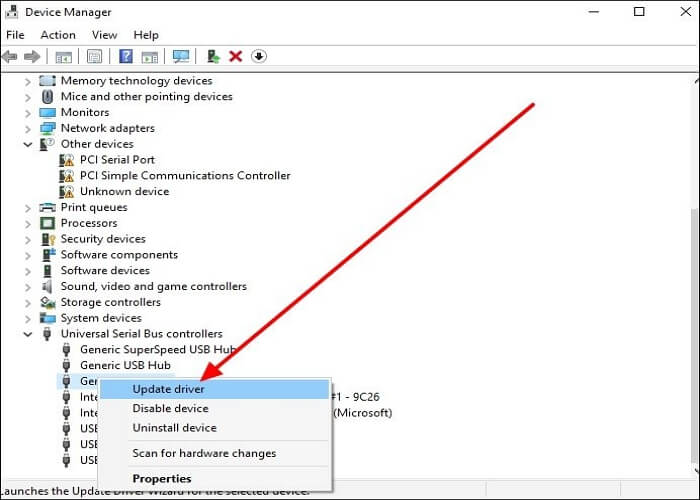Choose Scan for hardware changes in context menu
The height and width of the screenshot is (500, 700).
215,453
